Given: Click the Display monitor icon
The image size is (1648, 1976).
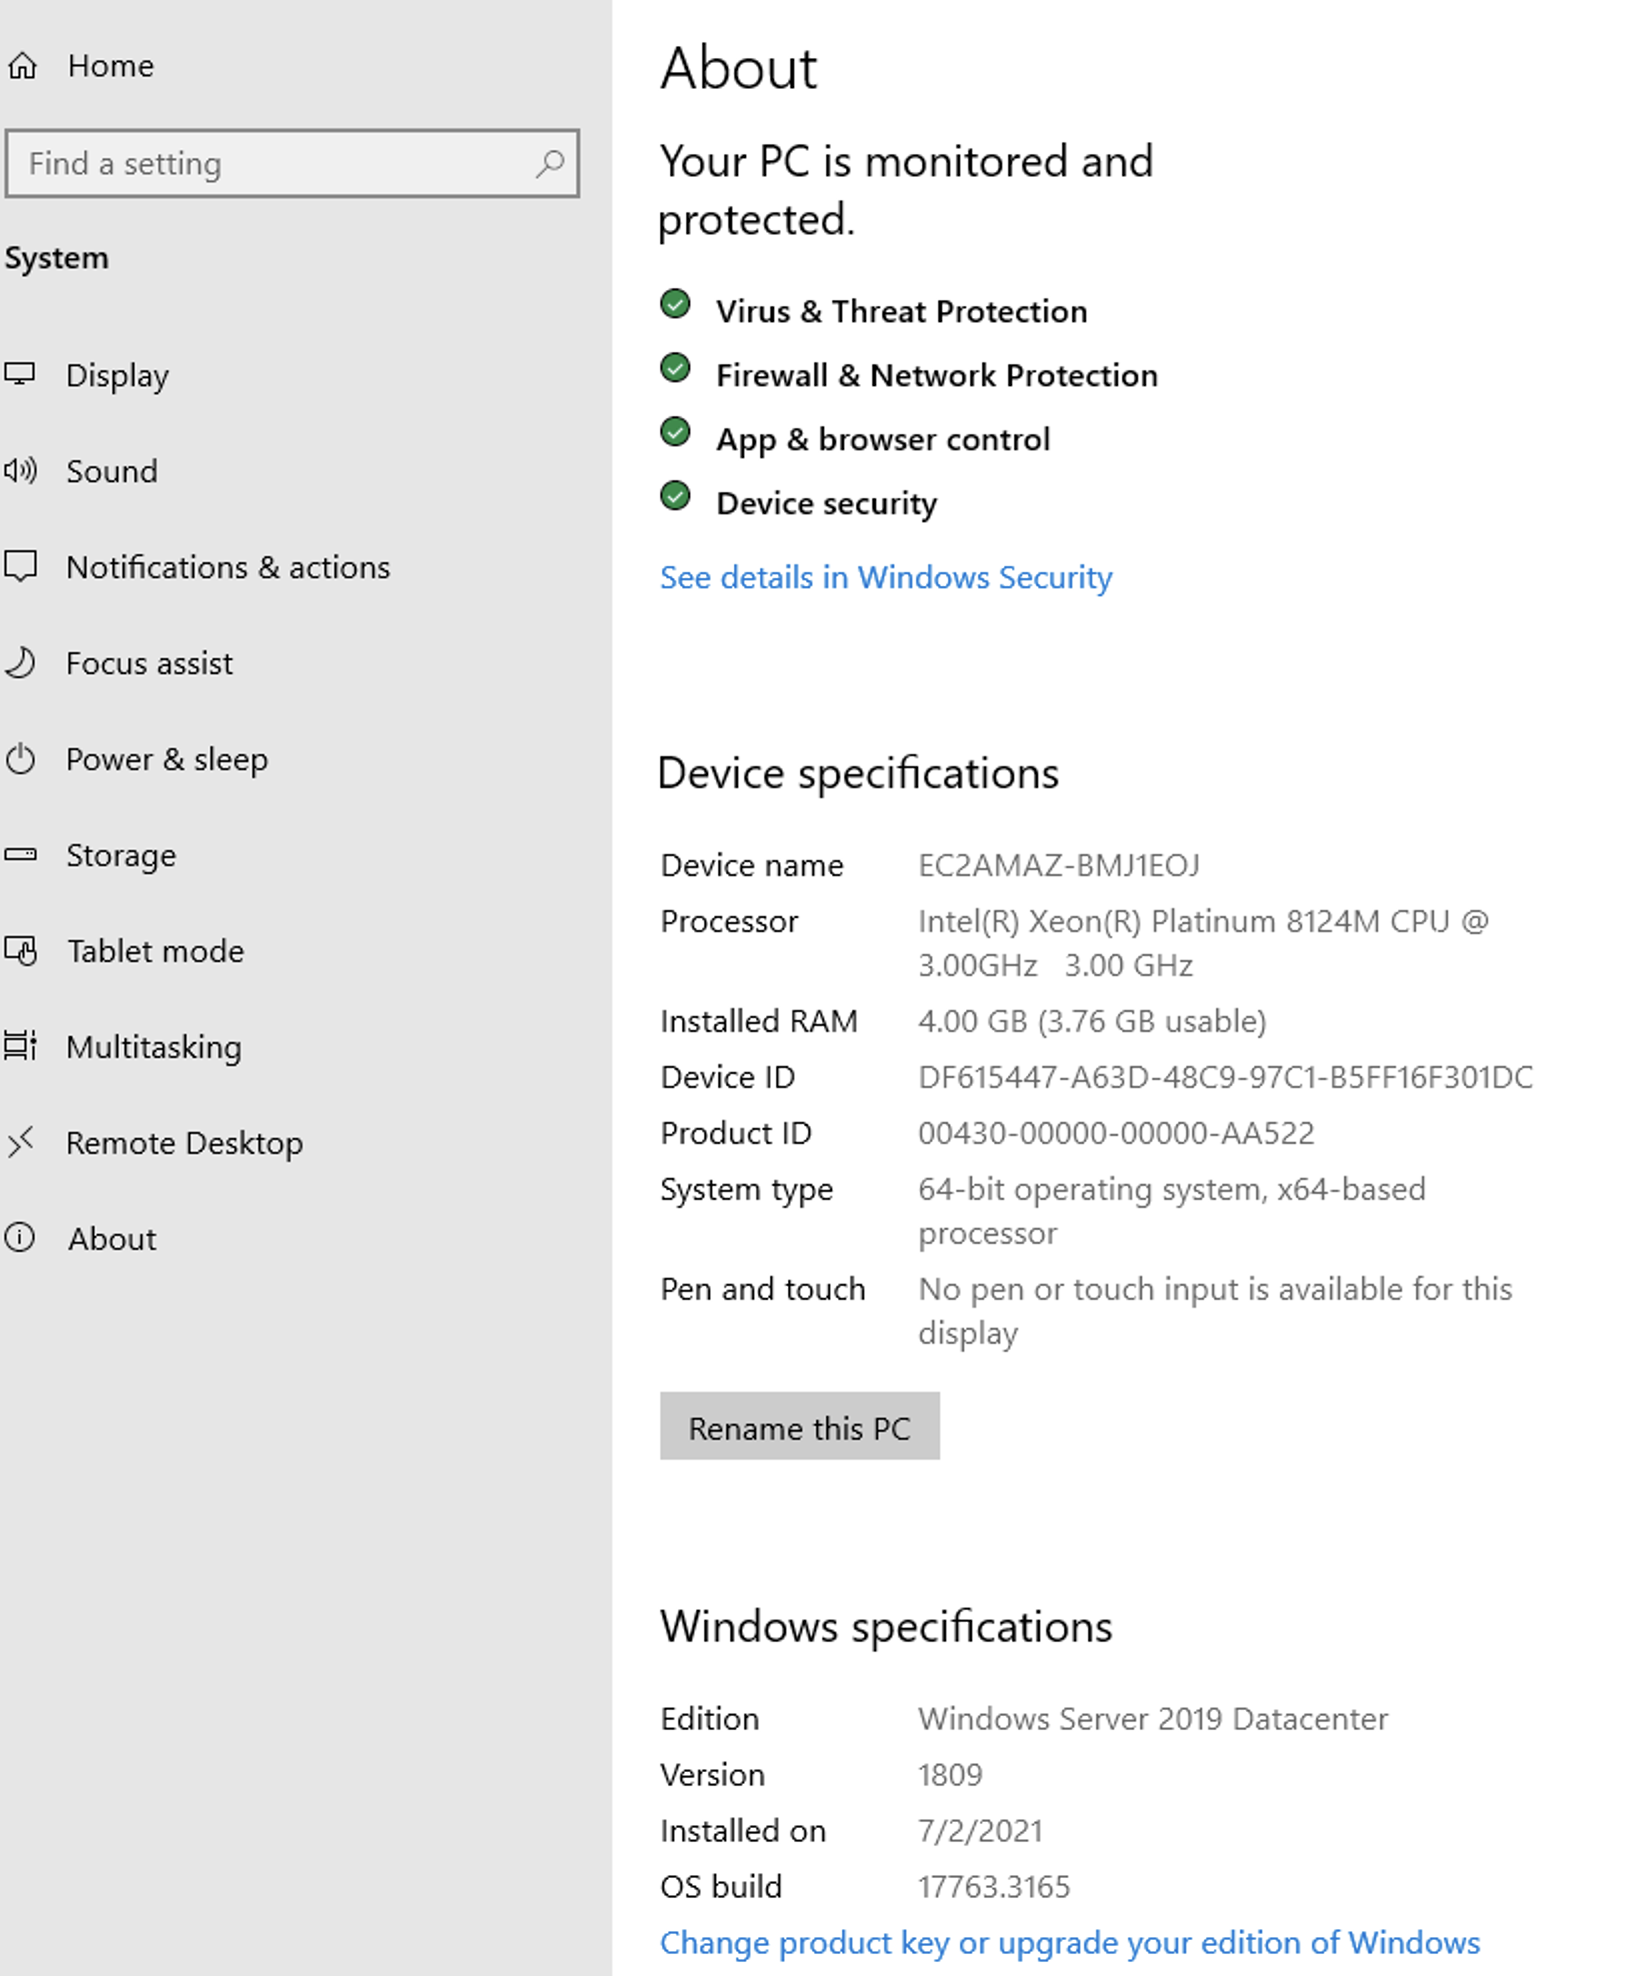Looking at the screenshot, I should point(19,374).
